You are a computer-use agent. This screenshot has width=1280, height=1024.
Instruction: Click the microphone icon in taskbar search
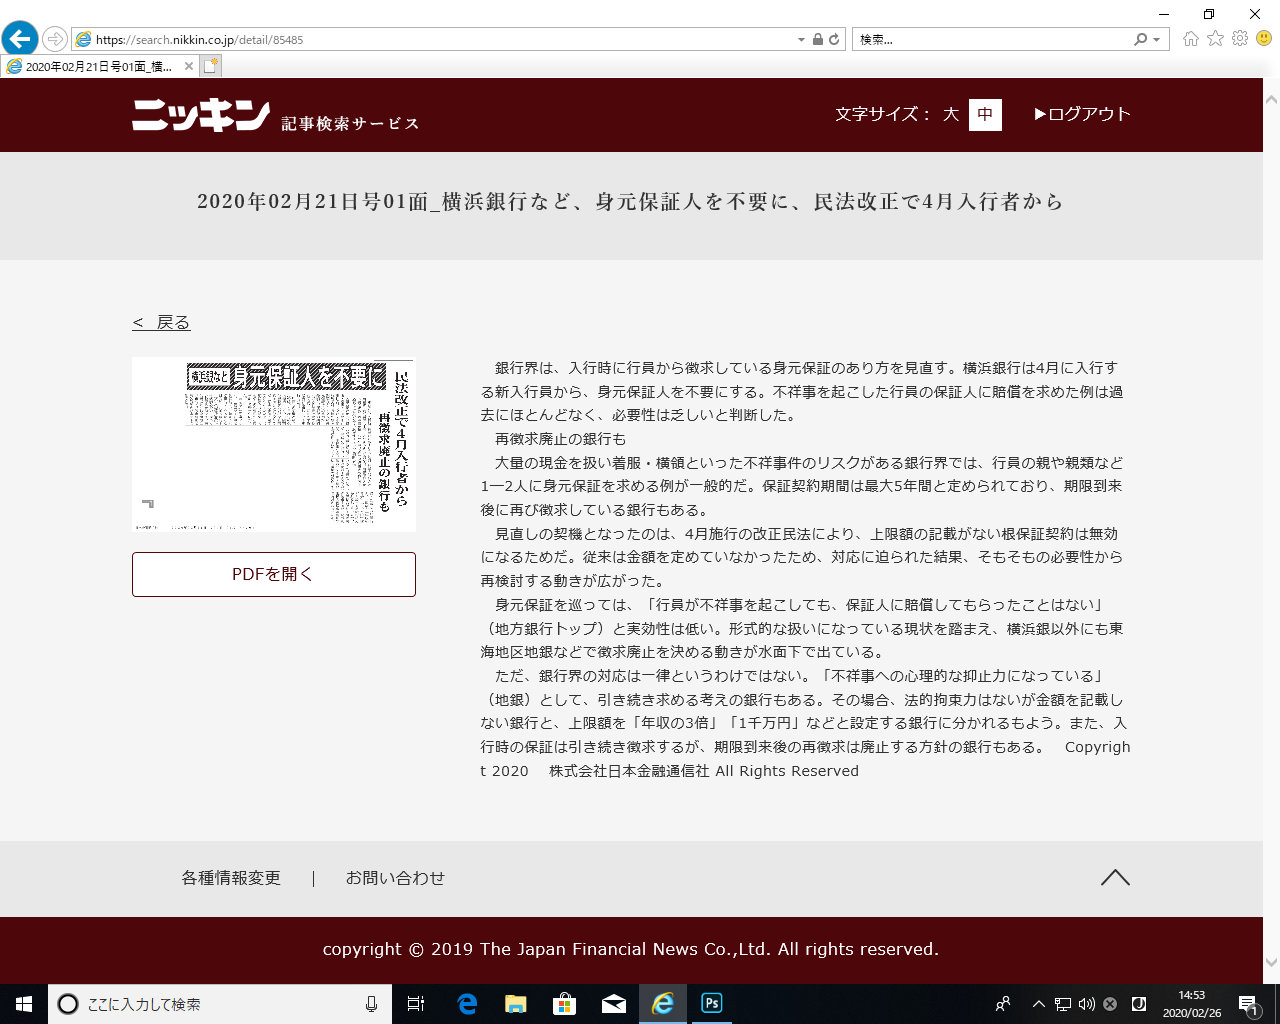[371, 1004]
